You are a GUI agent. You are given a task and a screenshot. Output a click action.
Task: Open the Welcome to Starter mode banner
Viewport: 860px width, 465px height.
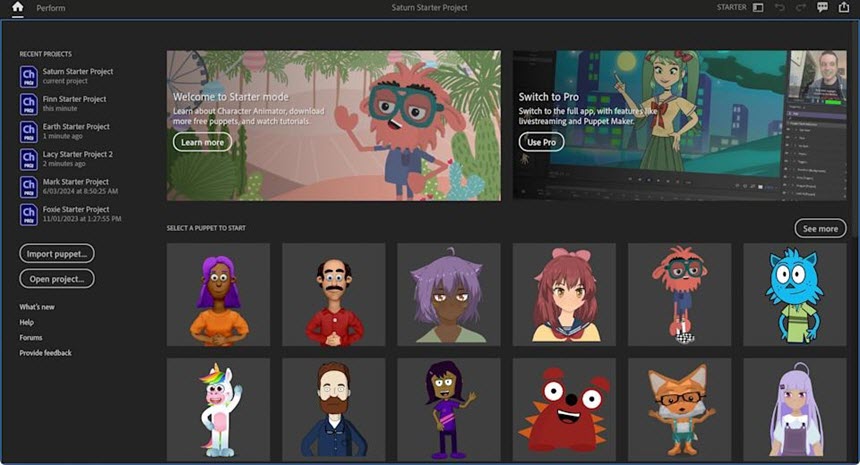click(x=333, y=126)
